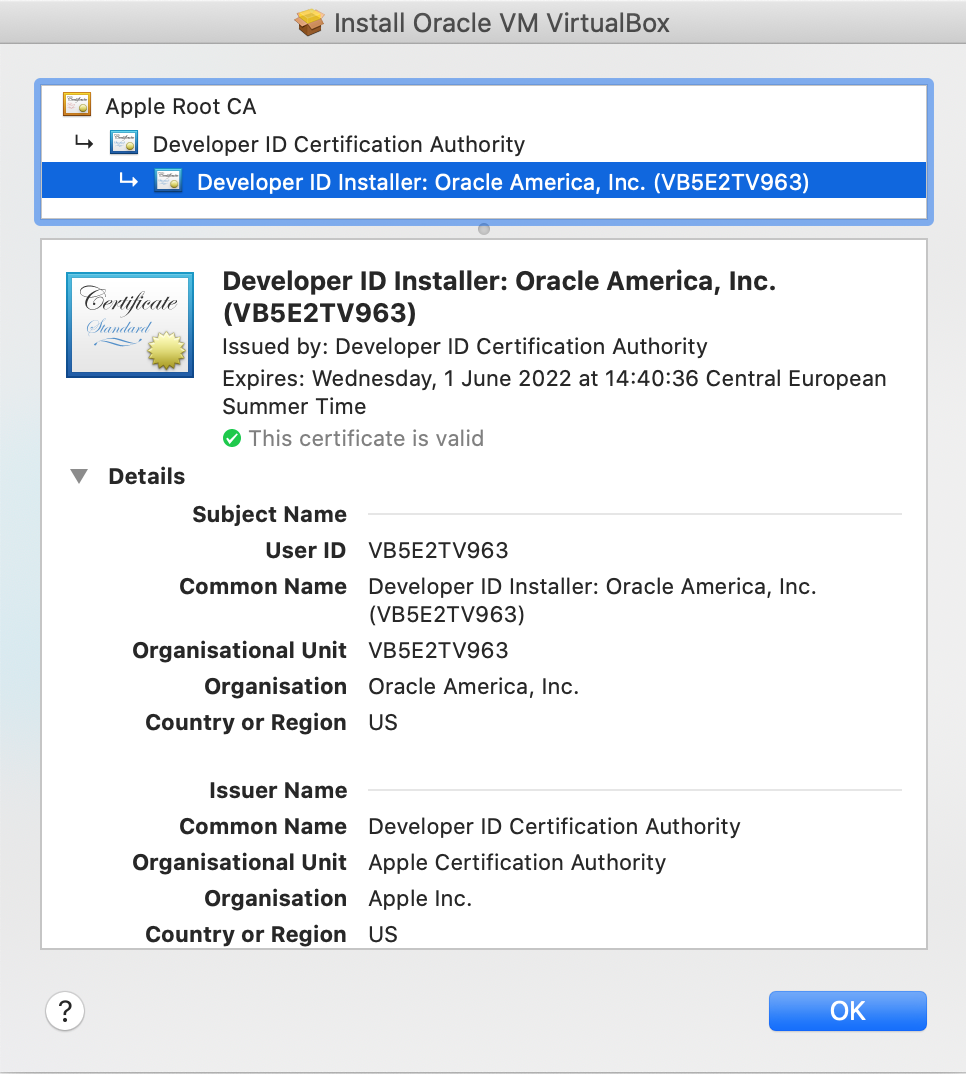Click the selected Developer ID Installer row icon
The image size is (966, 1074).
pos(168,180)
